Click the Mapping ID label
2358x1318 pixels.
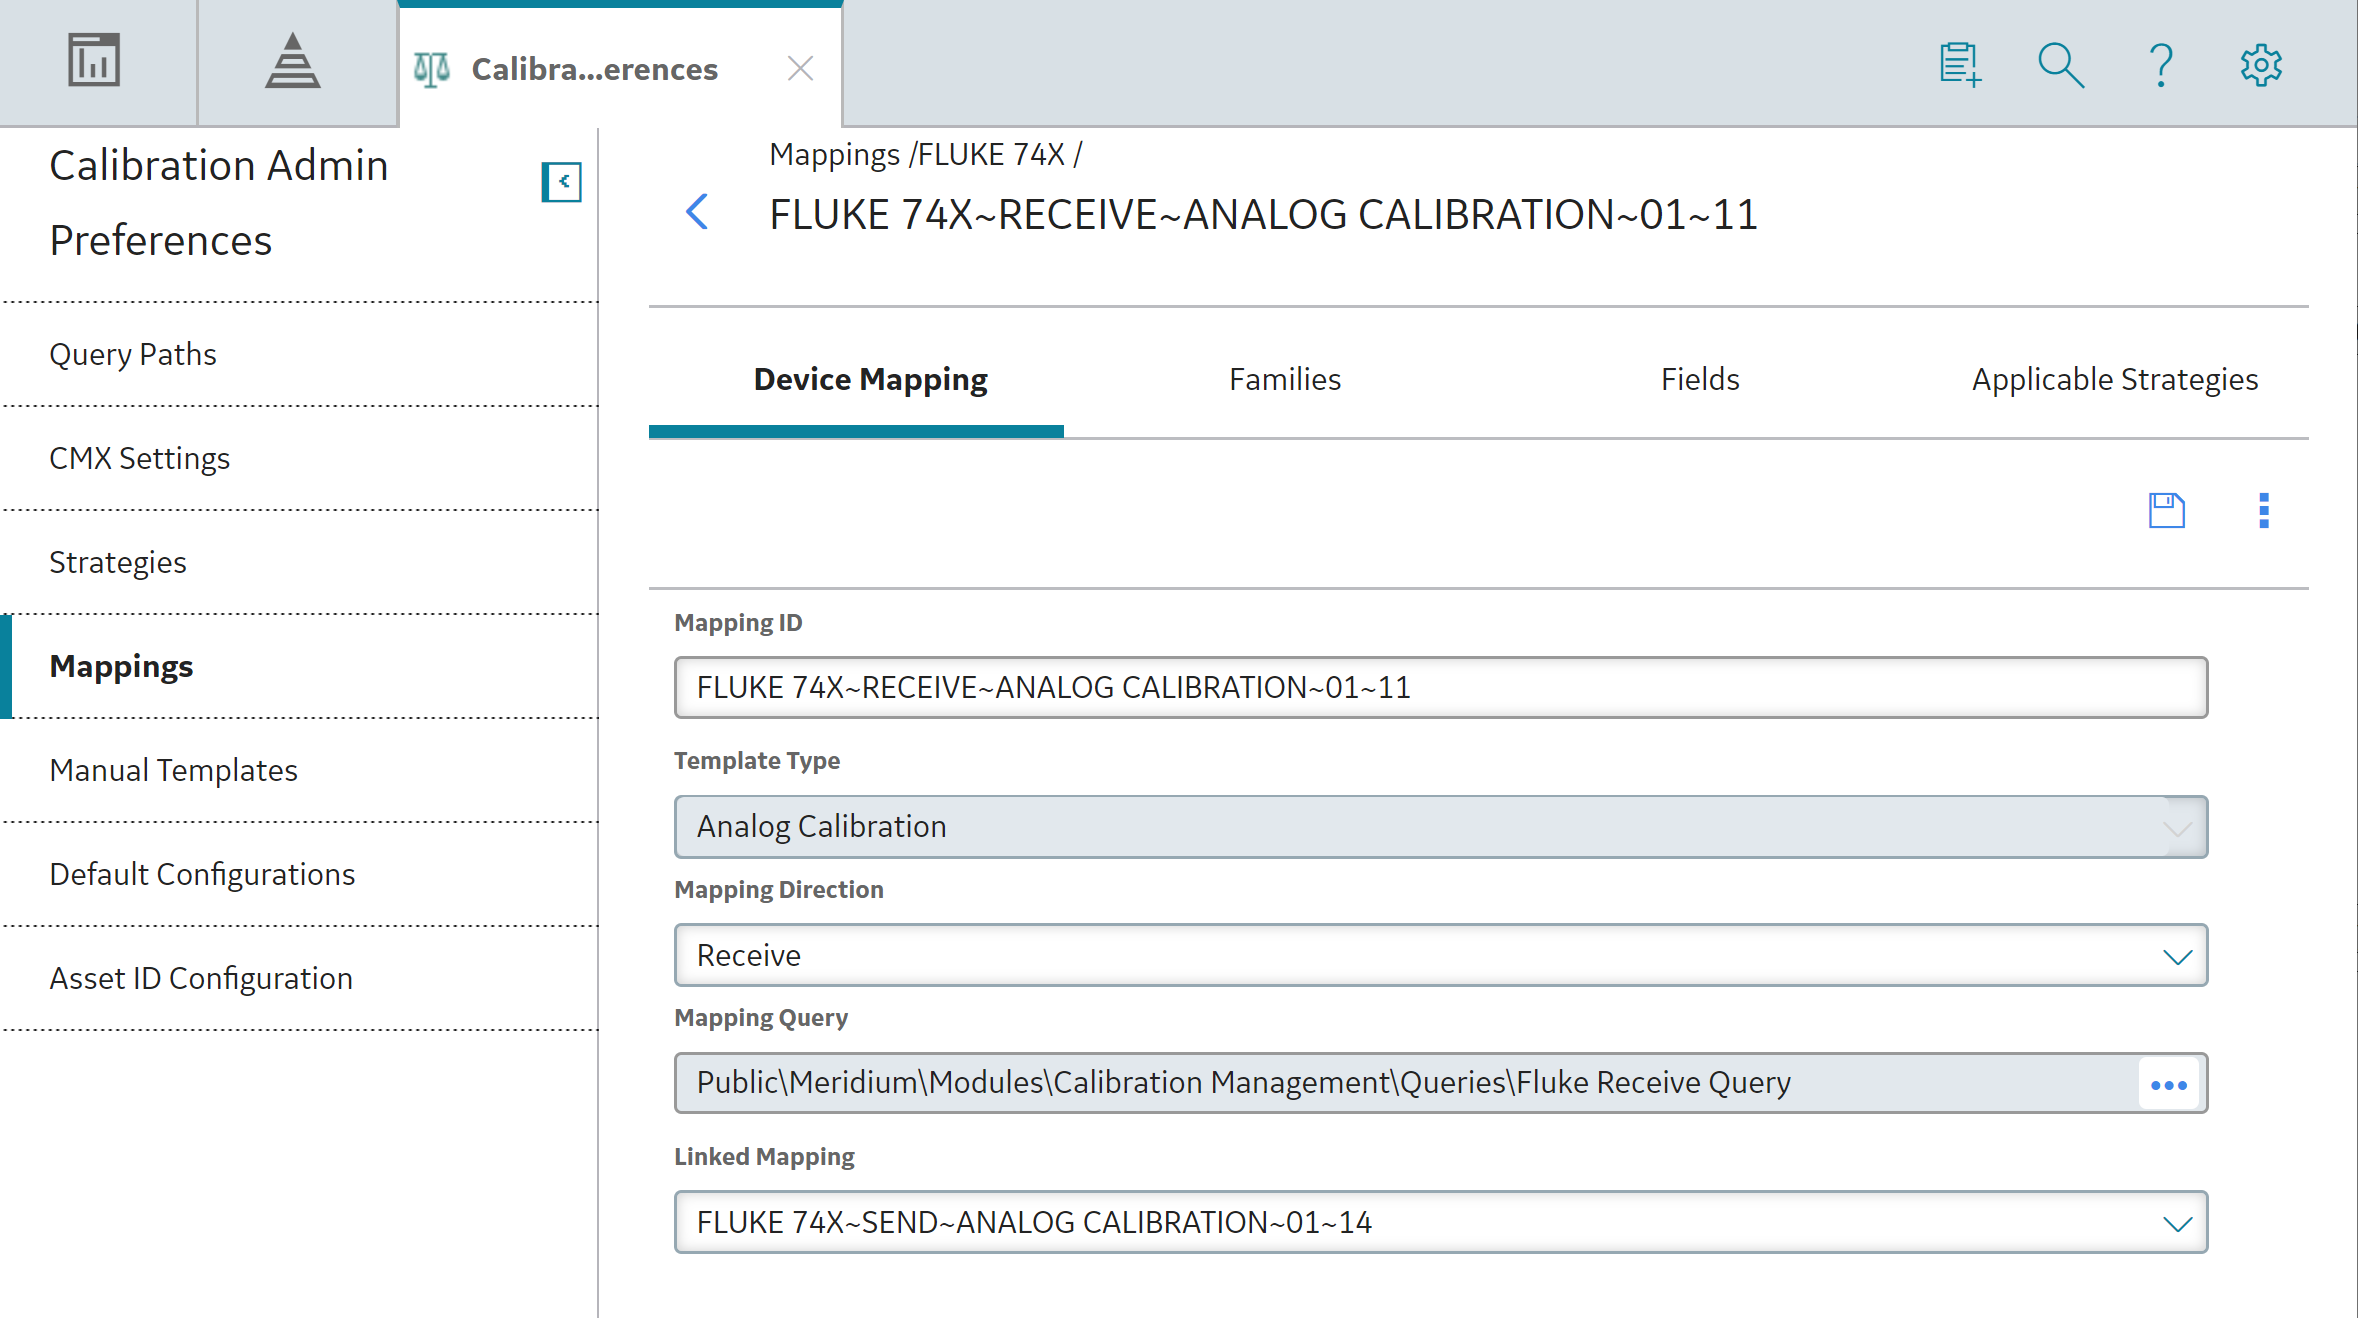[738, 623]
